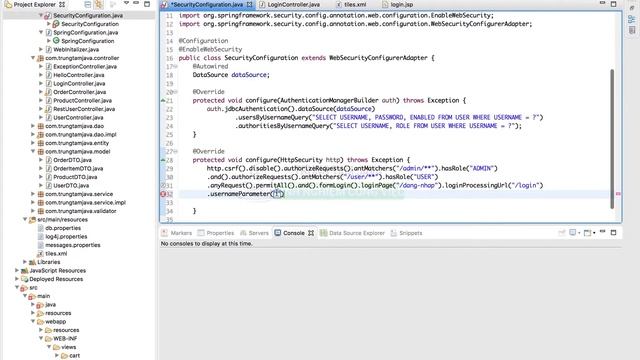
Task: Open the Properties view tab
Action: (x=216, y=233)
